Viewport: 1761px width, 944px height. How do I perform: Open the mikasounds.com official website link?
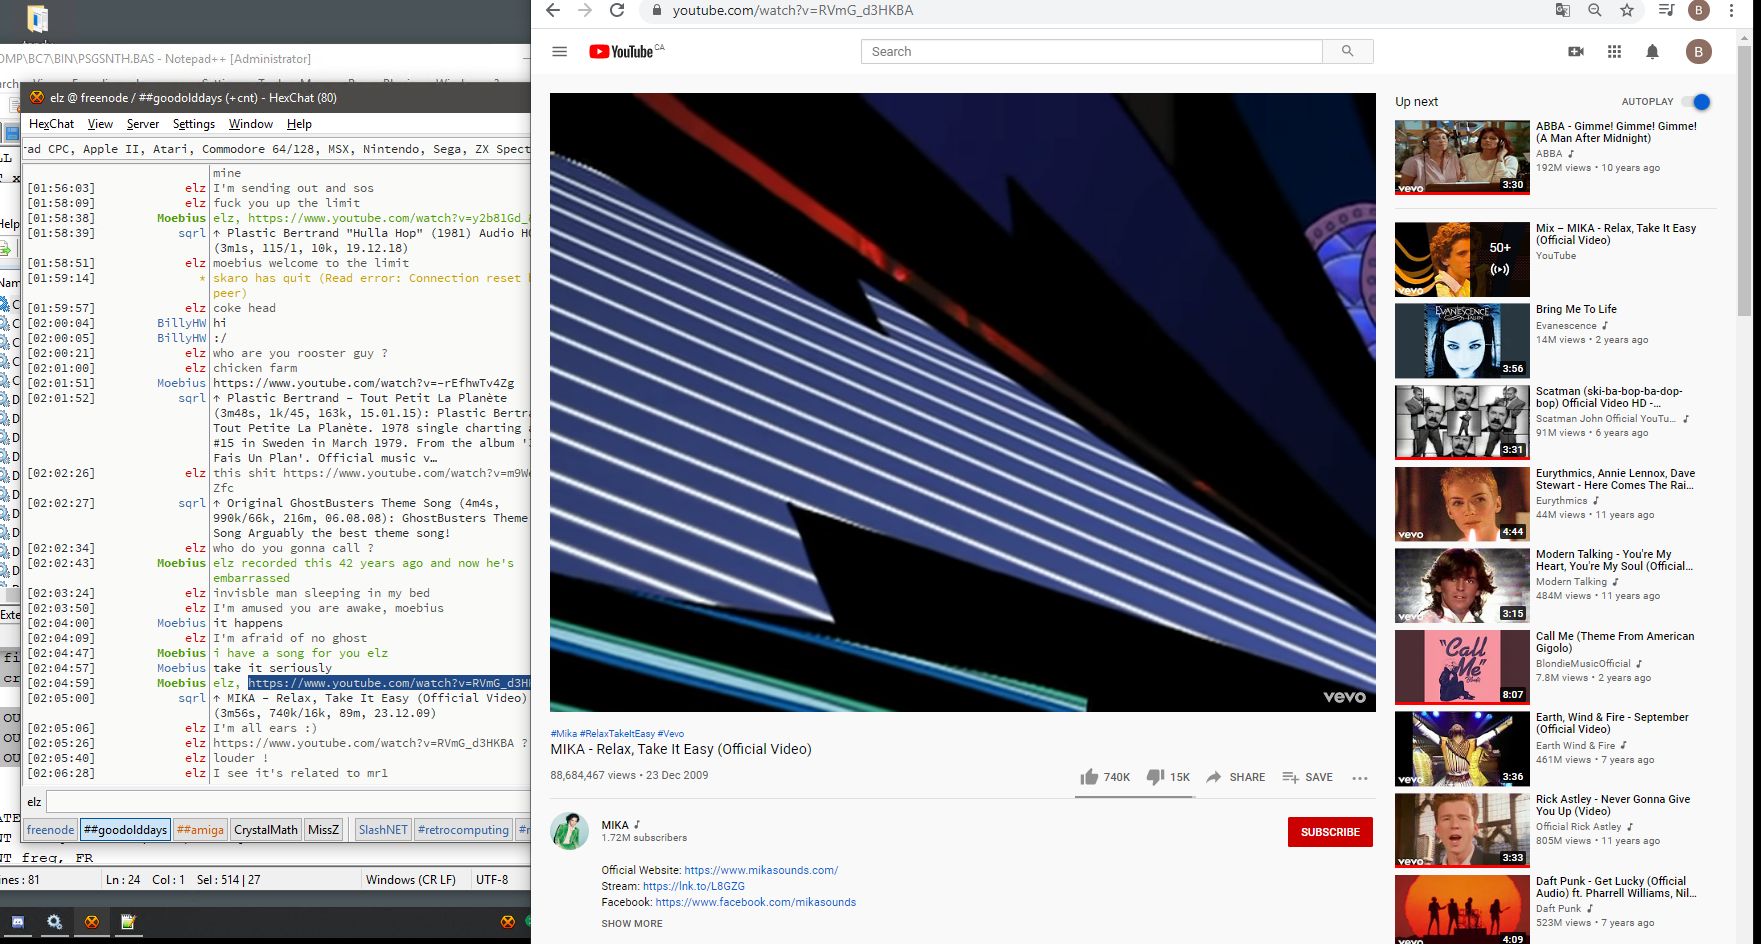[x=761, y=870]
